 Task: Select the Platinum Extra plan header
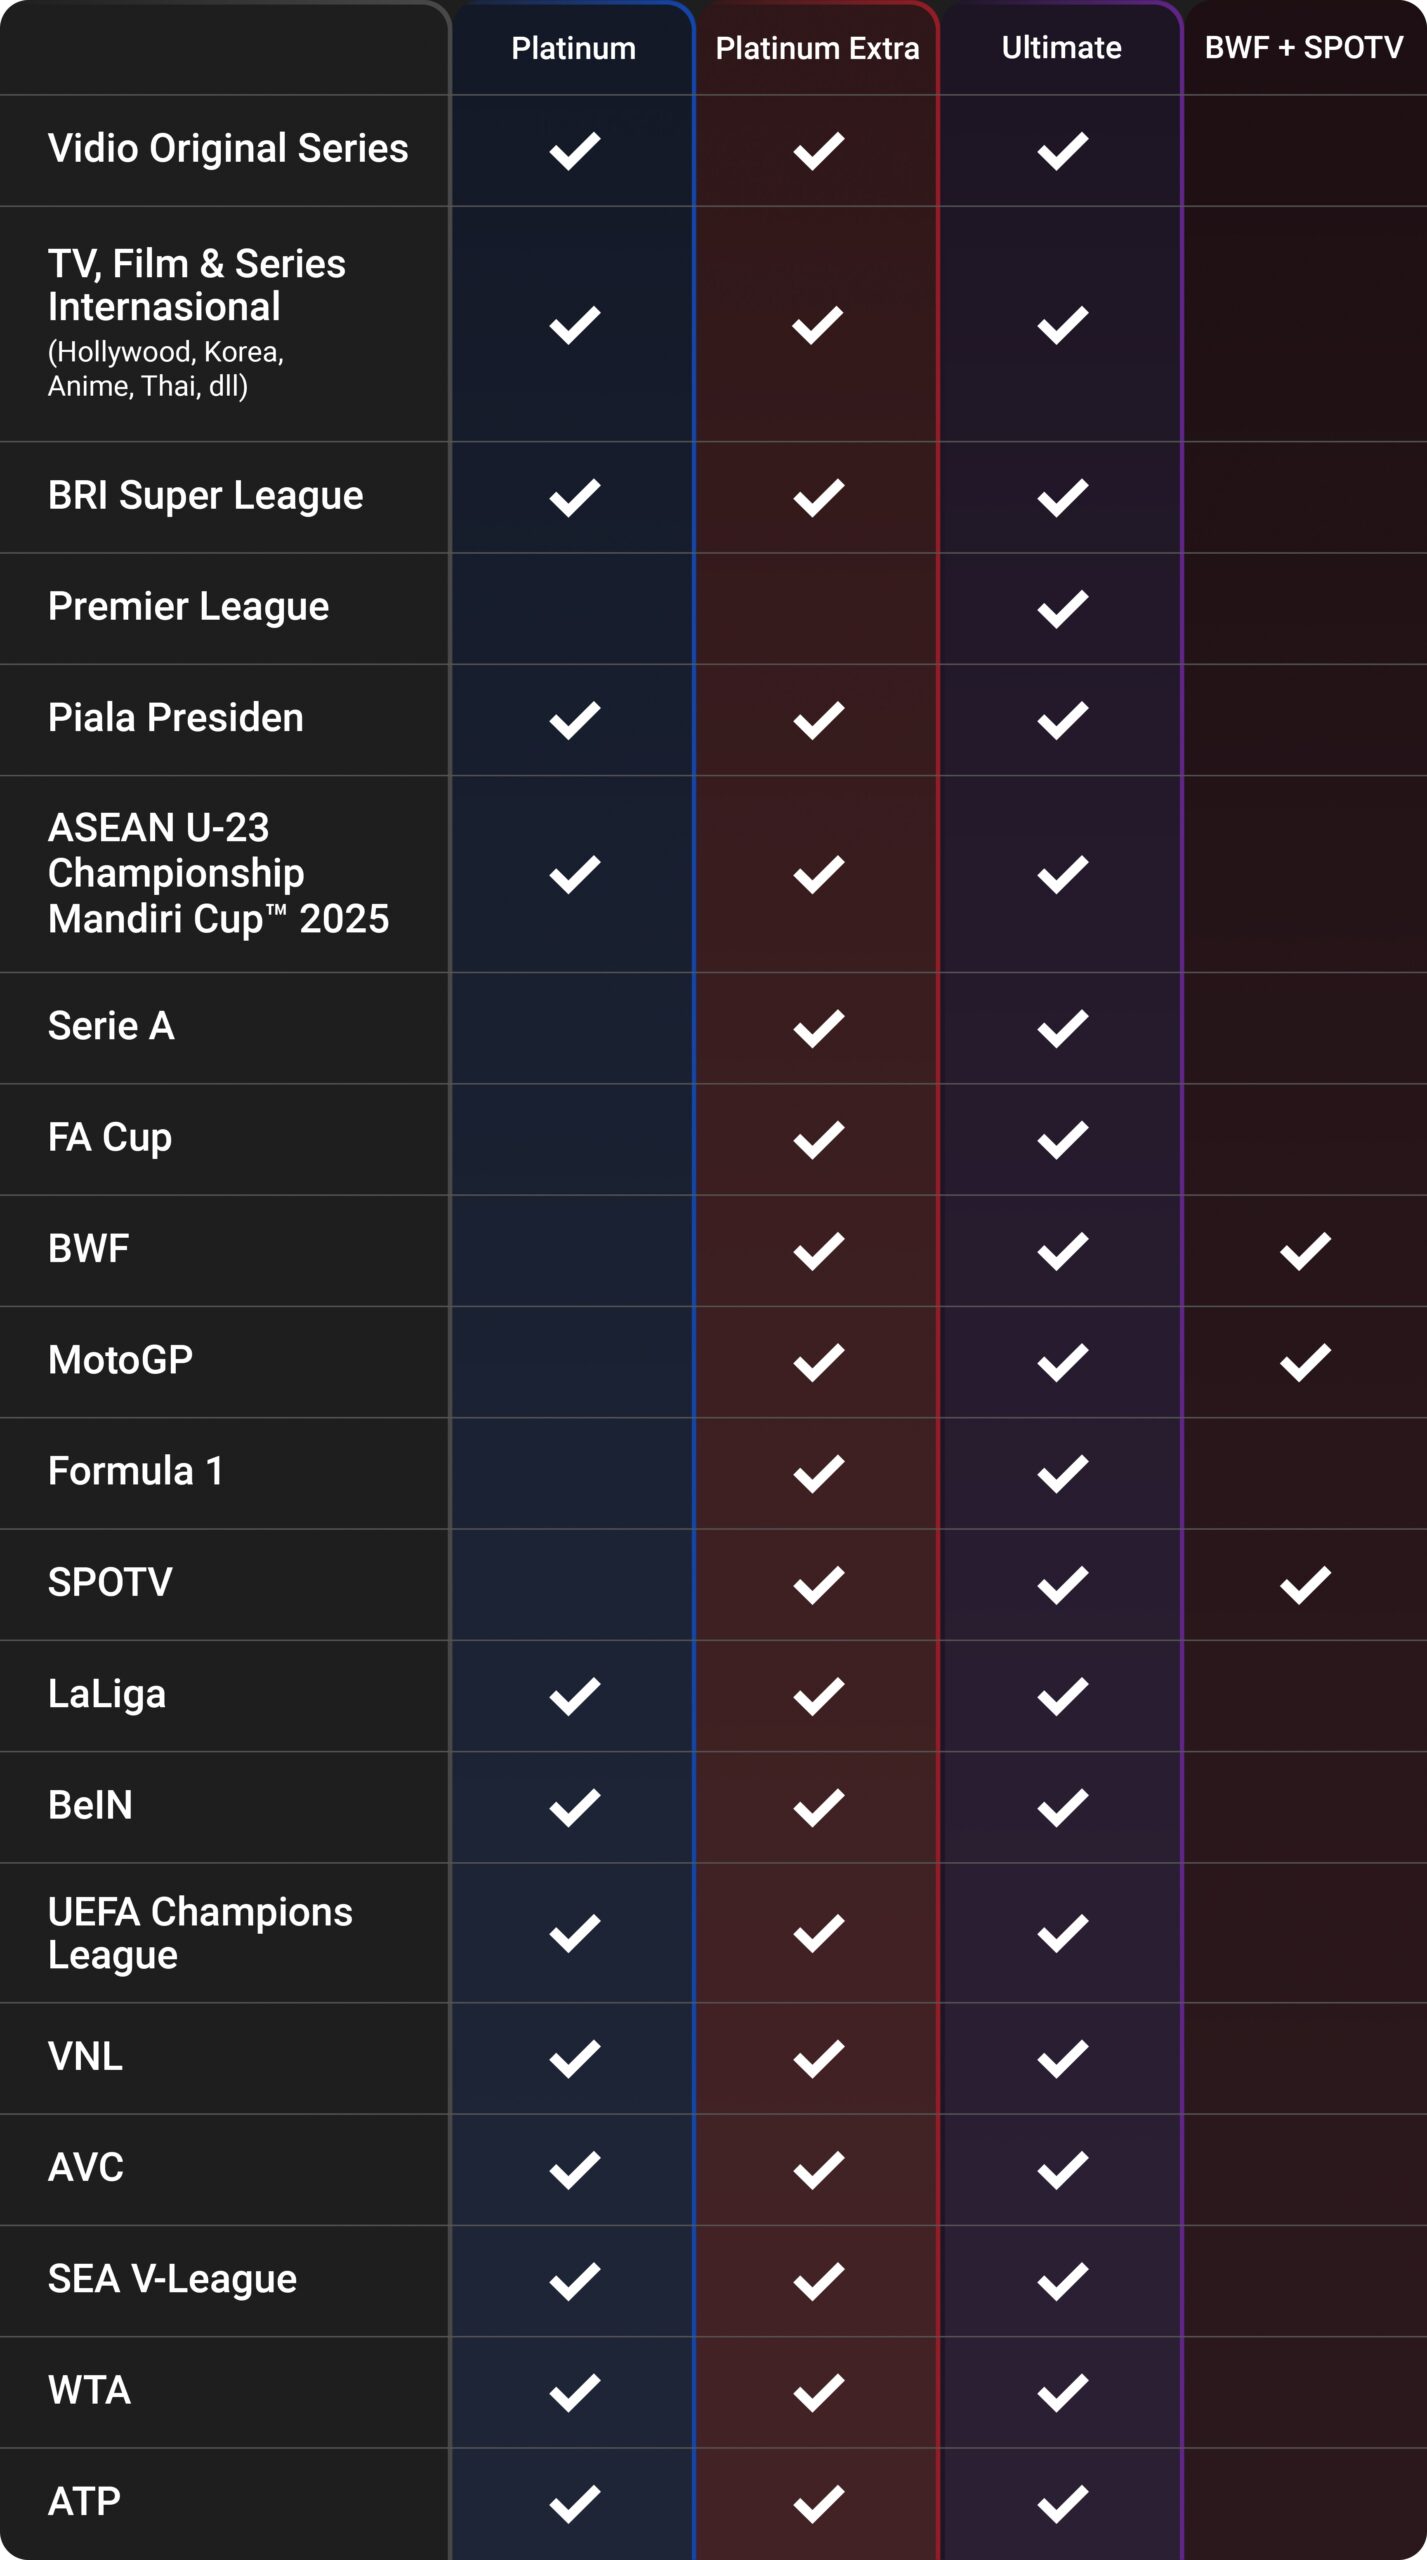click(x=817, y=48)
